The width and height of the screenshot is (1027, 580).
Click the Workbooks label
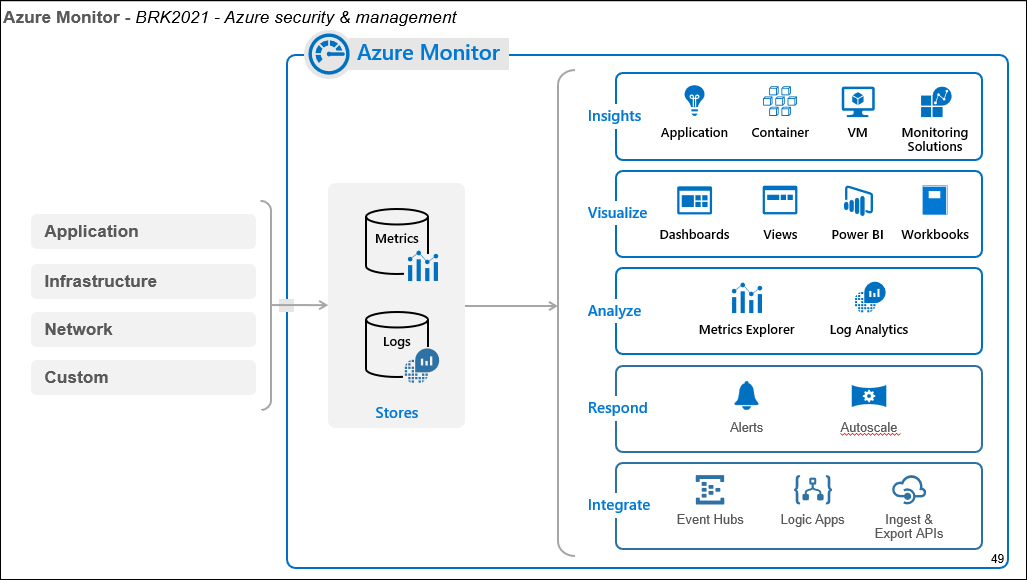935,234
